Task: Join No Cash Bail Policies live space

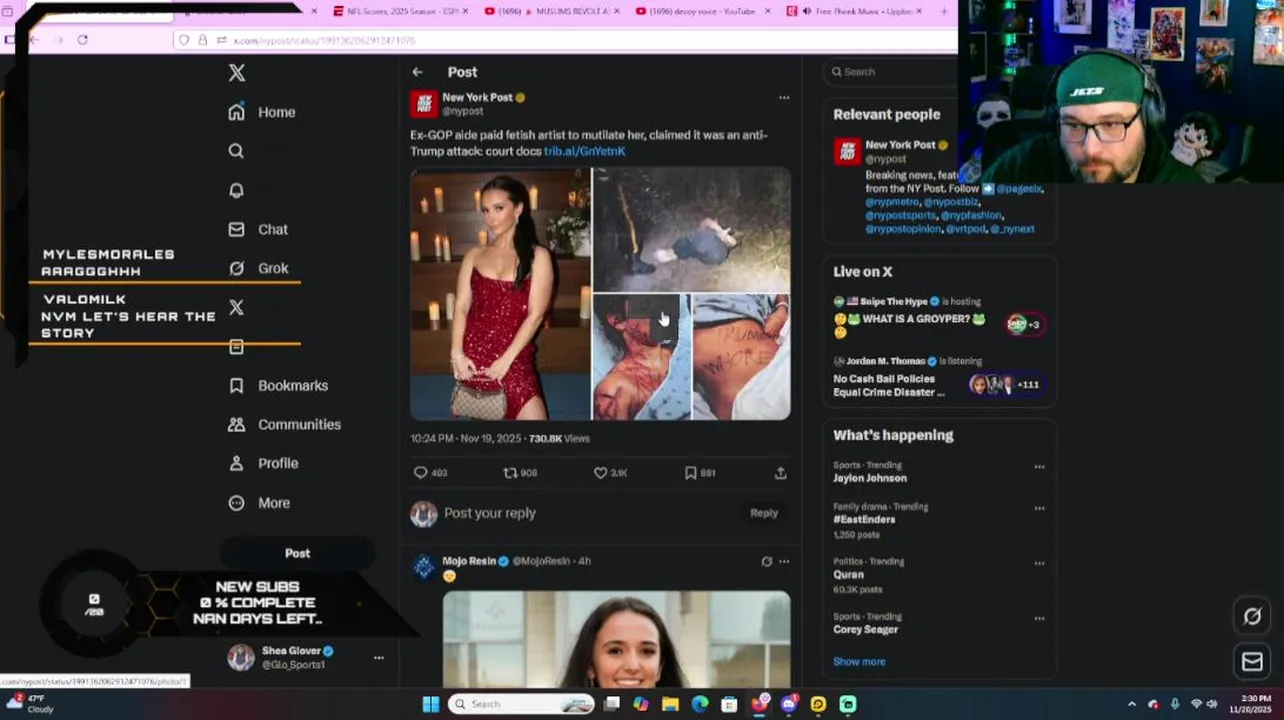Action: tap(939, 379)
